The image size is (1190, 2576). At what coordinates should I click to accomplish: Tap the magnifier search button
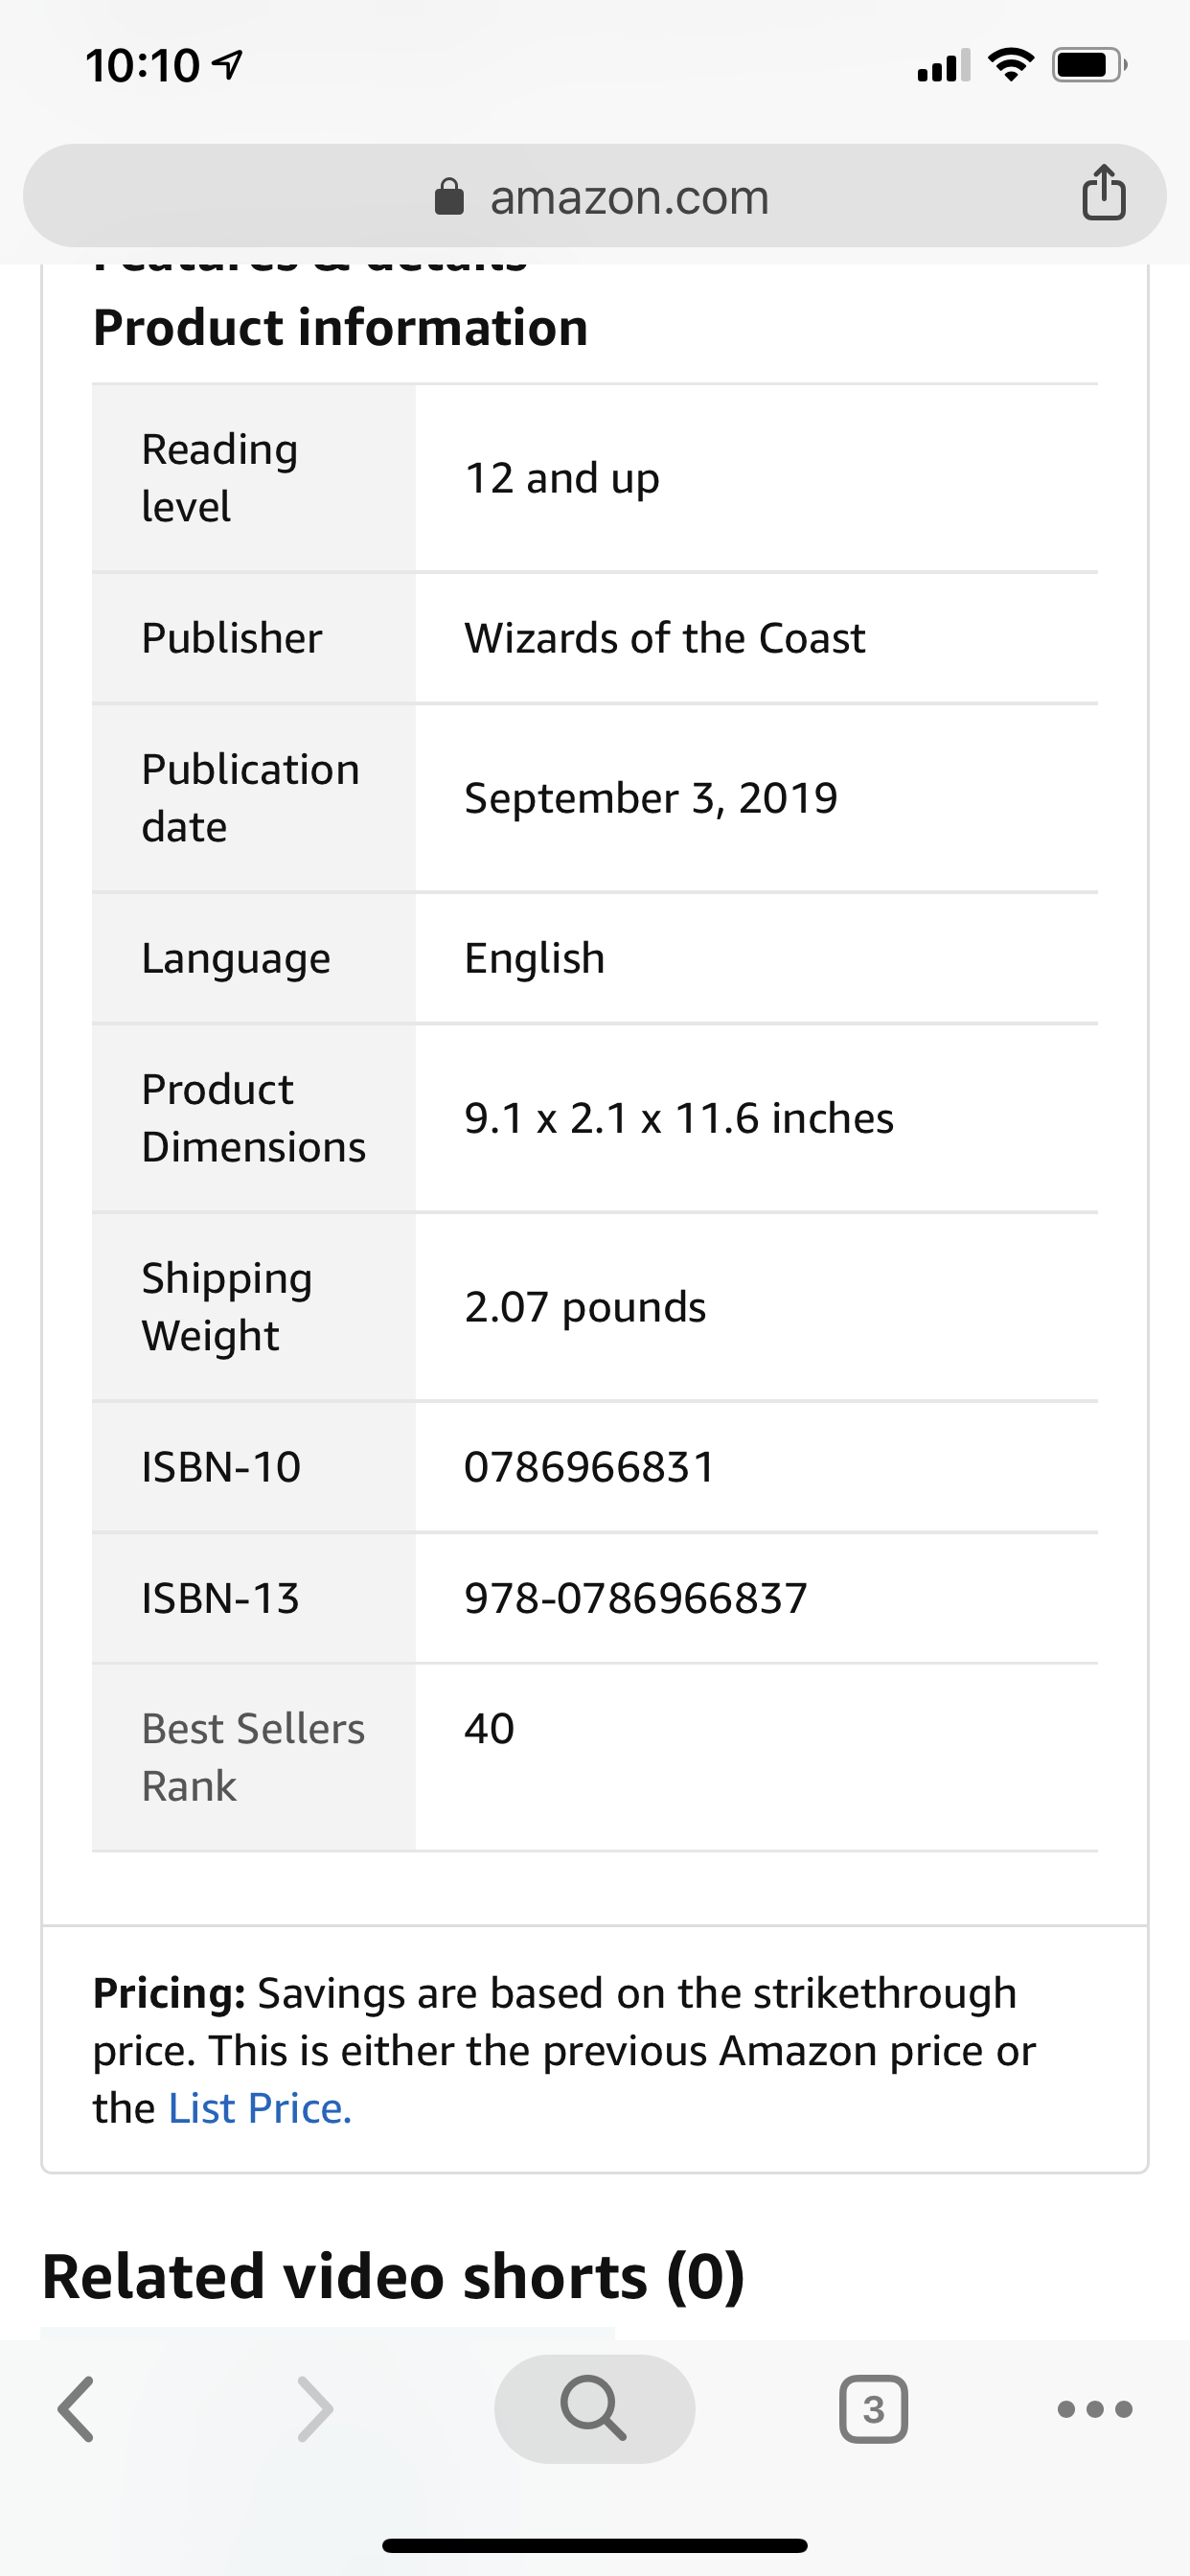[594, 2408]
